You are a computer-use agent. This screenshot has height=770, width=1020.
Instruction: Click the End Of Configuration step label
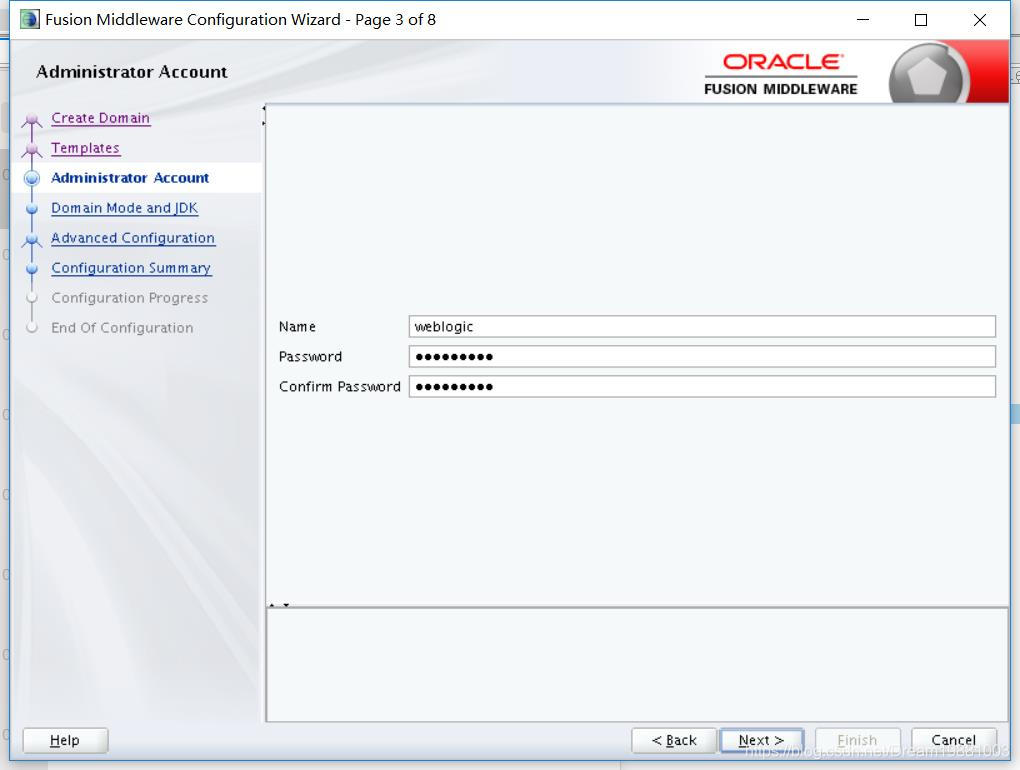[122, 328]
